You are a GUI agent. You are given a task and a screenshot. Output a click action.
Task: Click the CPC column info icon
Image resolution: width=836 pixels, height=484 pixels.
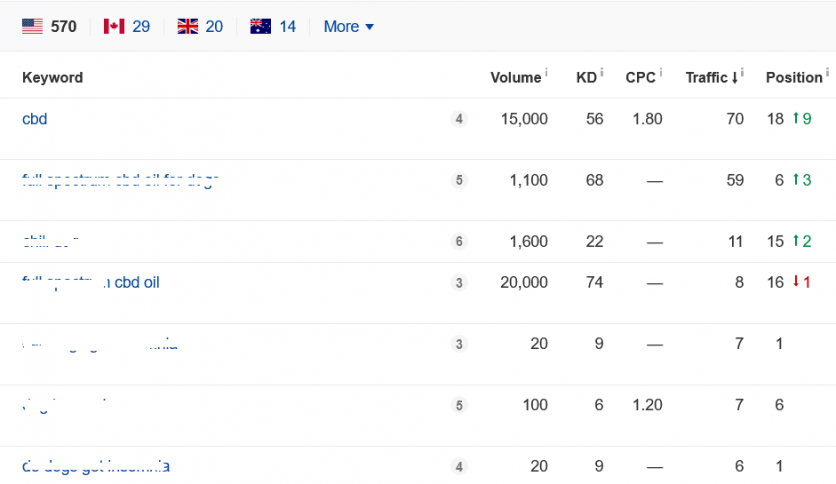point(661,75)
